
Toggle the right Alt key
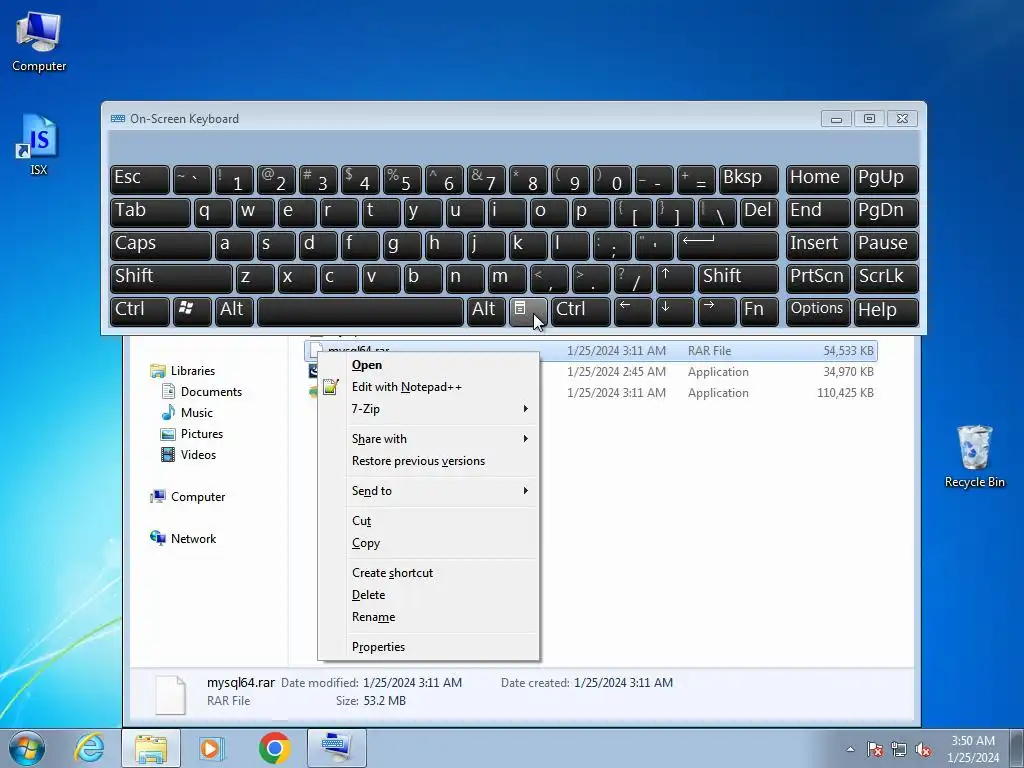tap(486, 310)
